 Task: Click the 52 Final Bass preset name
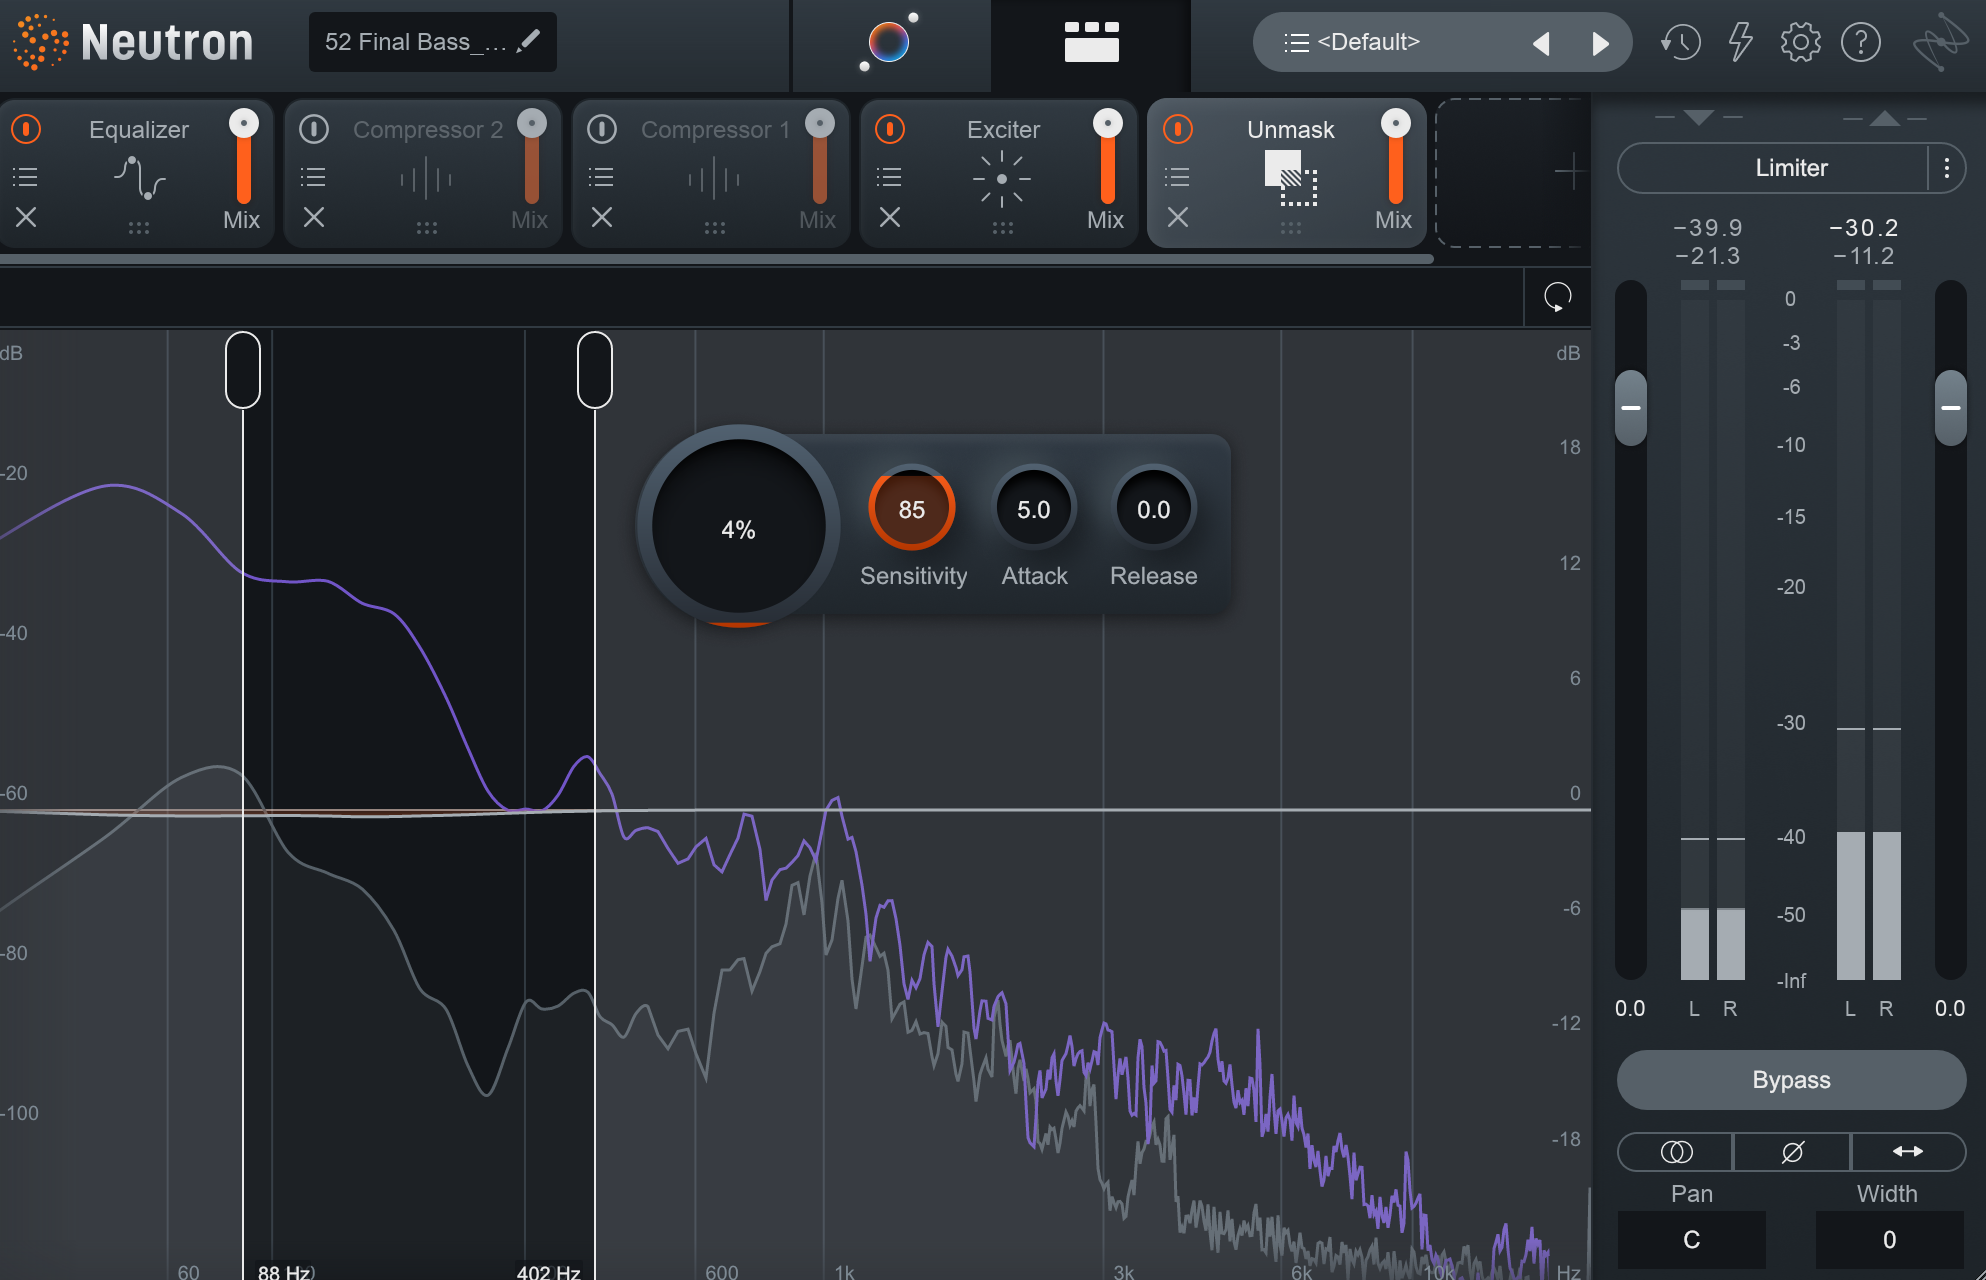pos(416,42)
